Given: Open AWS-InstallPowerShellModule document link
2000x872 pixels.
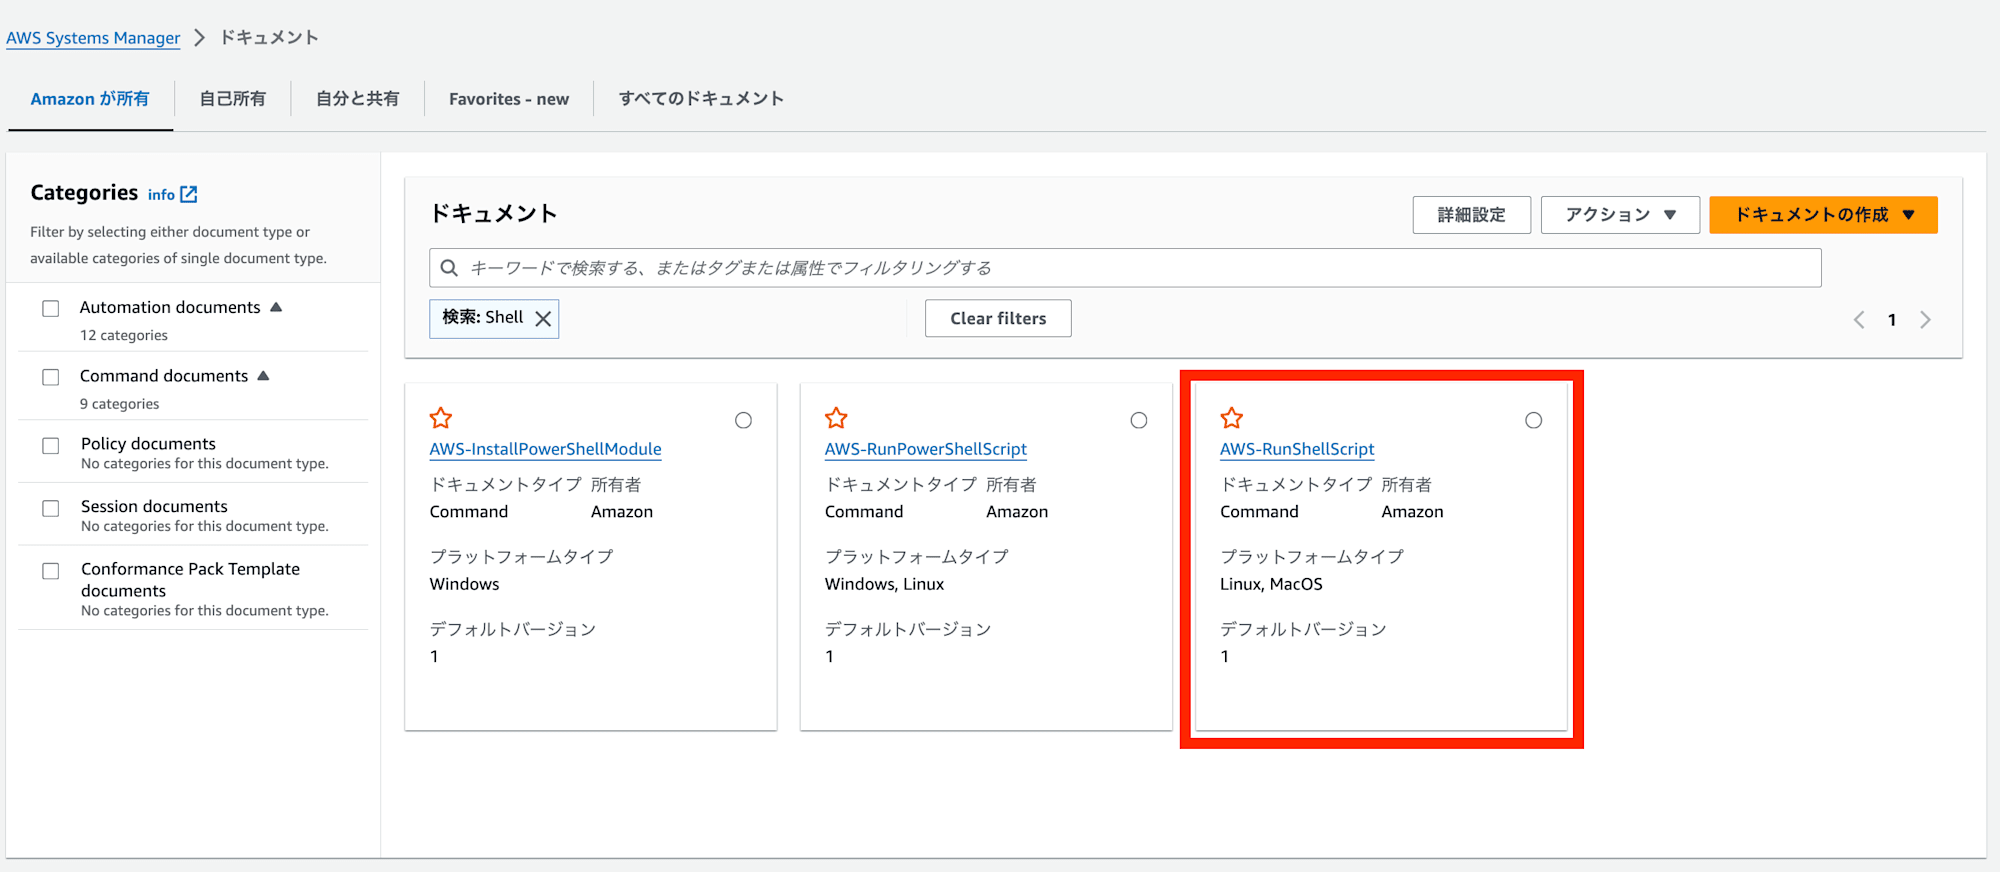Looking at the screenshot, I should tap(545, 449).
